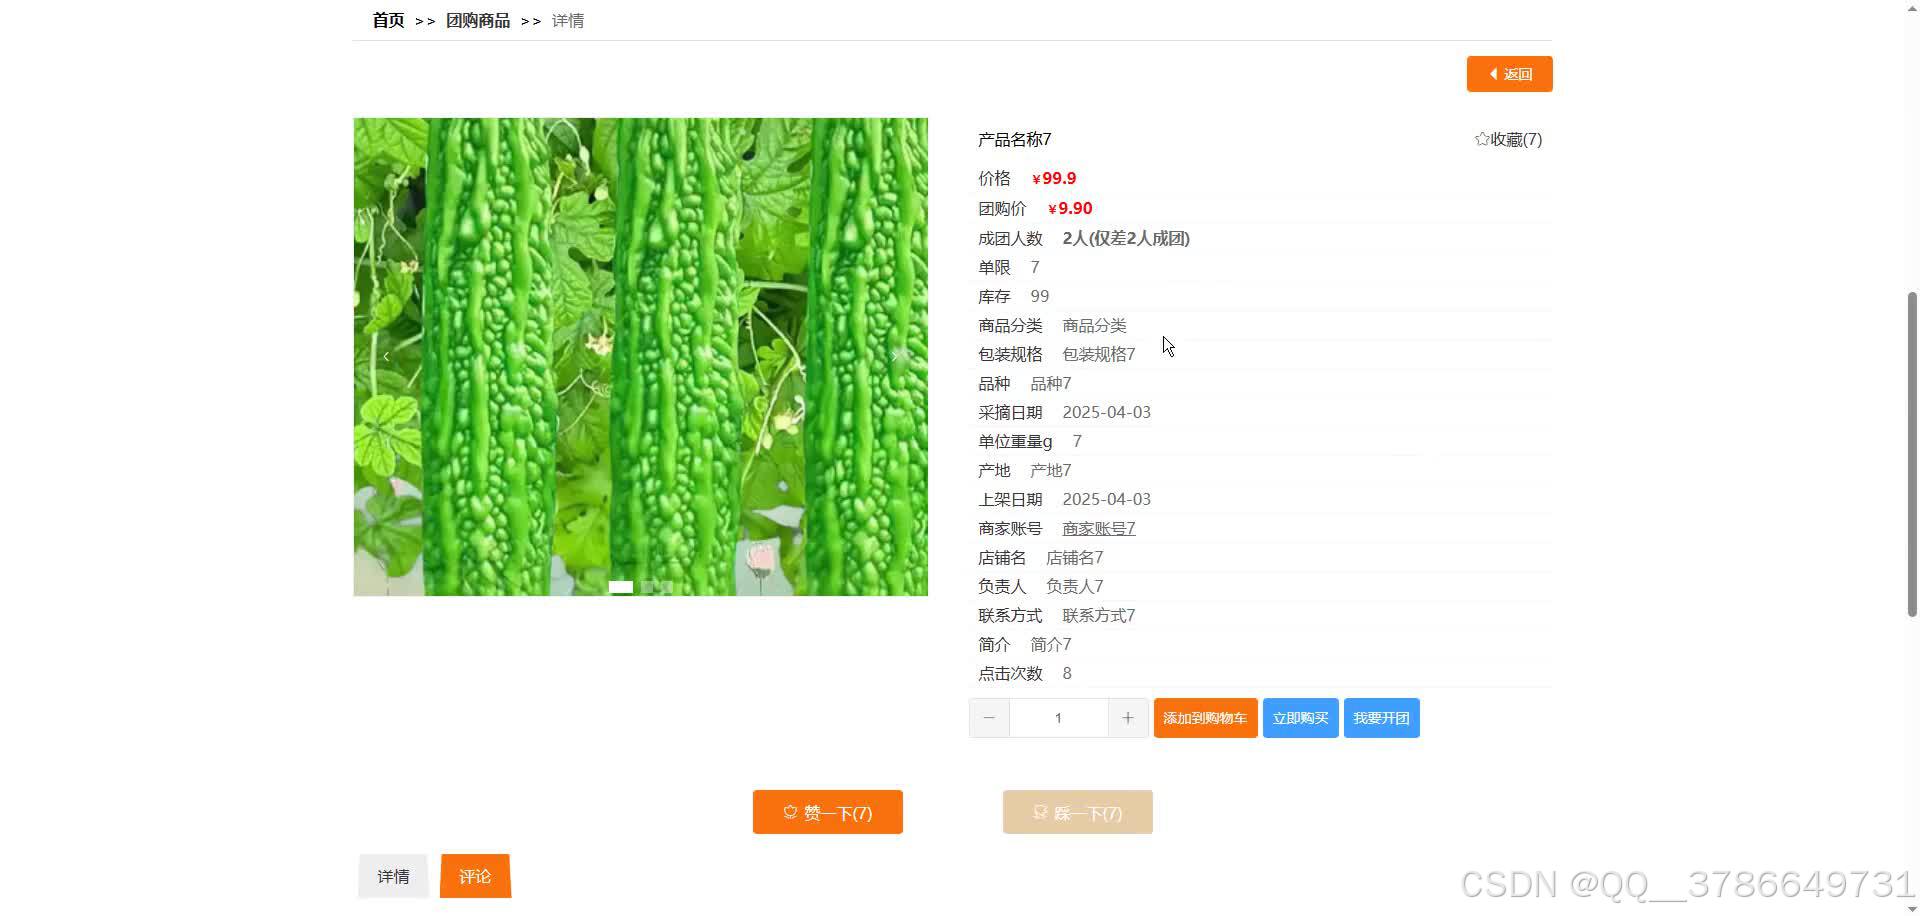
Task: Open the 团购商品 breadcrumb link
Action: pyautogui.click(x=478, y=20)
